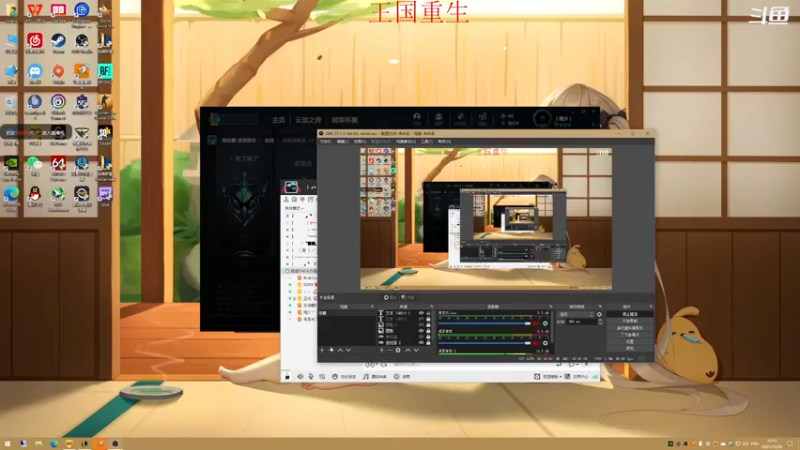Launch Origin desktop shortcut
Image resolution: width=800 pixels, height=450 pixels.
(x=58, y=72)
